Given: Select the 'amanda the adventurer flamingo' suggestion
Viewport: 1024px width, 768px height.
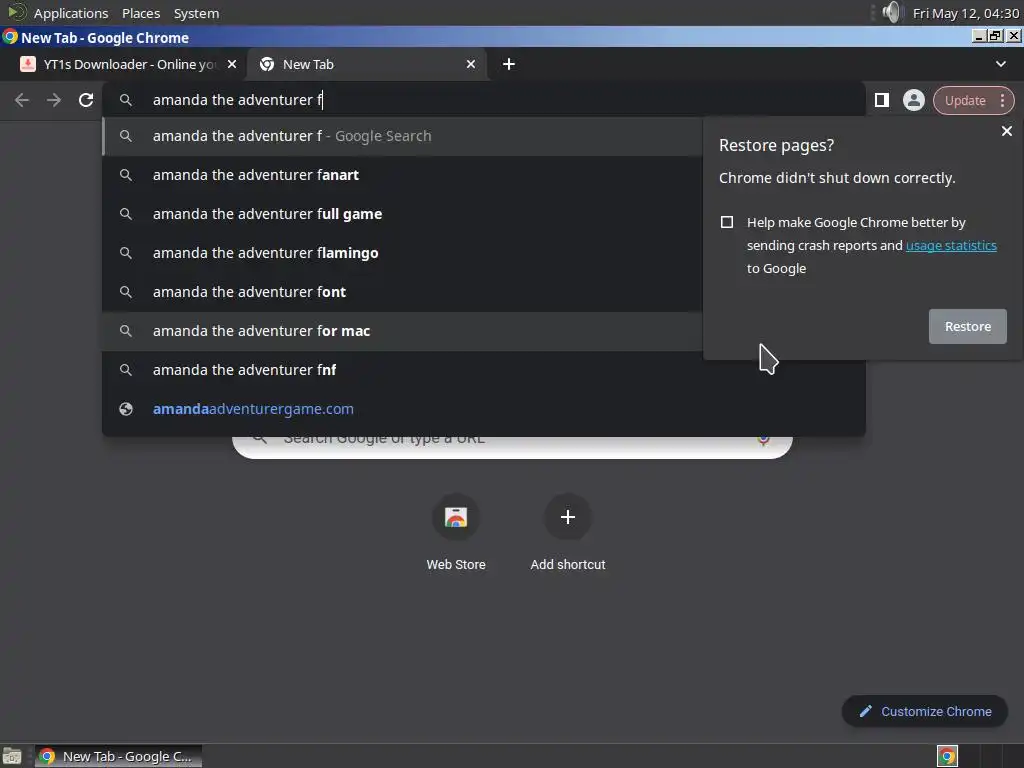Looking at the screenshot, I should pyautogui.click(x=402, y=253).
